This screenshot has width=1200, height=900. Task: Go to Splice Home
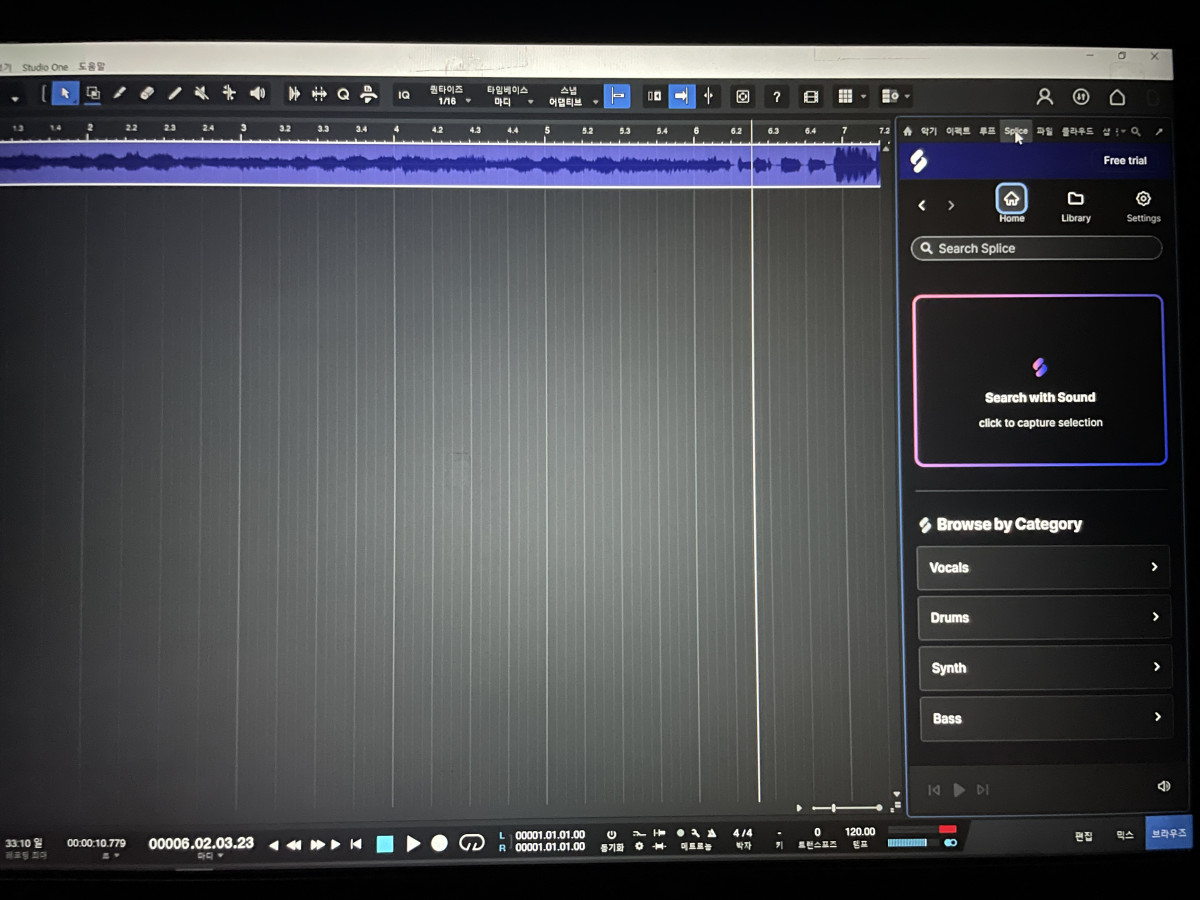pos(1011,205)
